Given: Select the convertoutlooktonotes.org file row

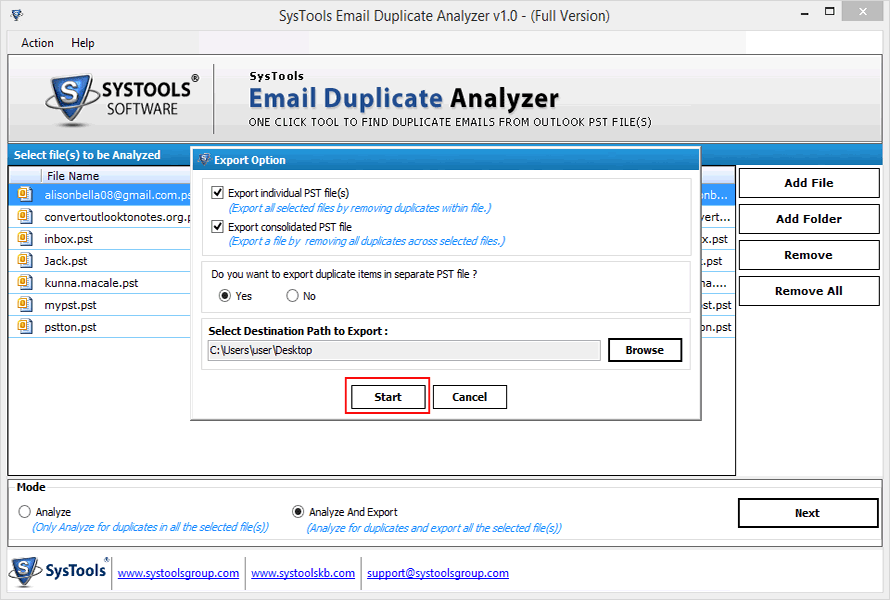Looking at the screenshot, I should pyautogui.click(x=100, y=217).
